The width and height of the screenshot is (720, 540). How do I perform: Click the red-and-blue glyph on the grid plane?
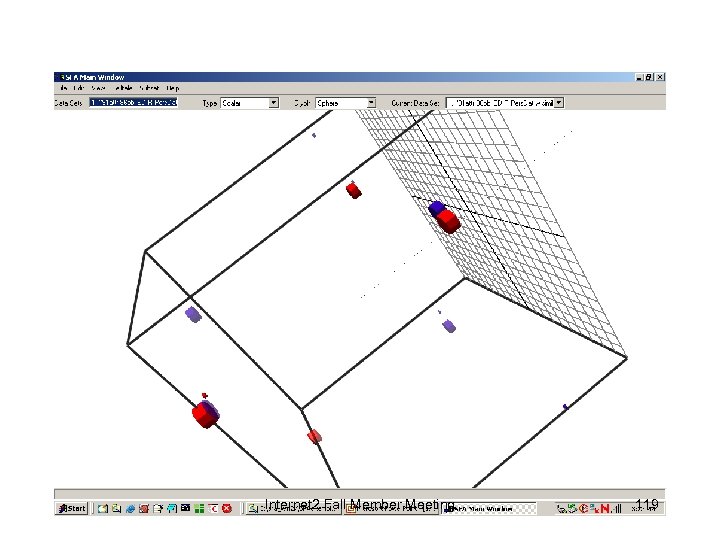point(444,217)
